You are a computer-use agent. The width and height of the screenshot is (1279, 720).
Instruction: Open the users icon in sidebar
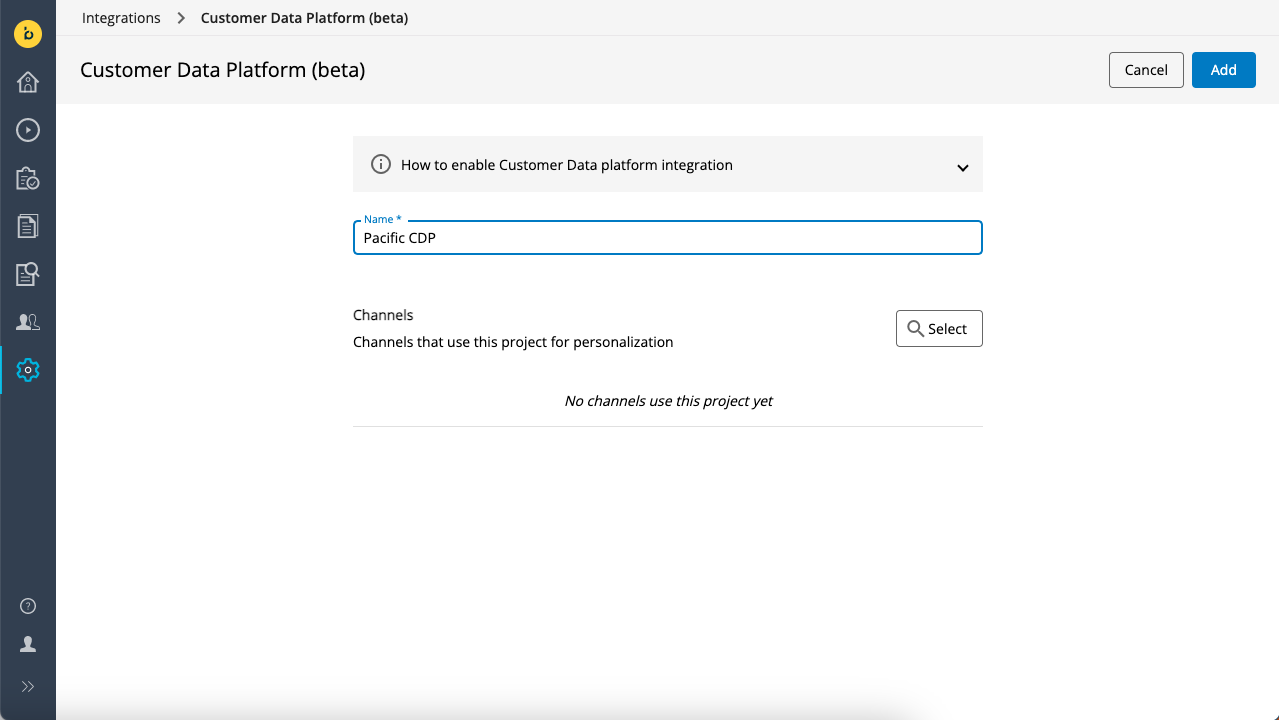pos(28,322)
